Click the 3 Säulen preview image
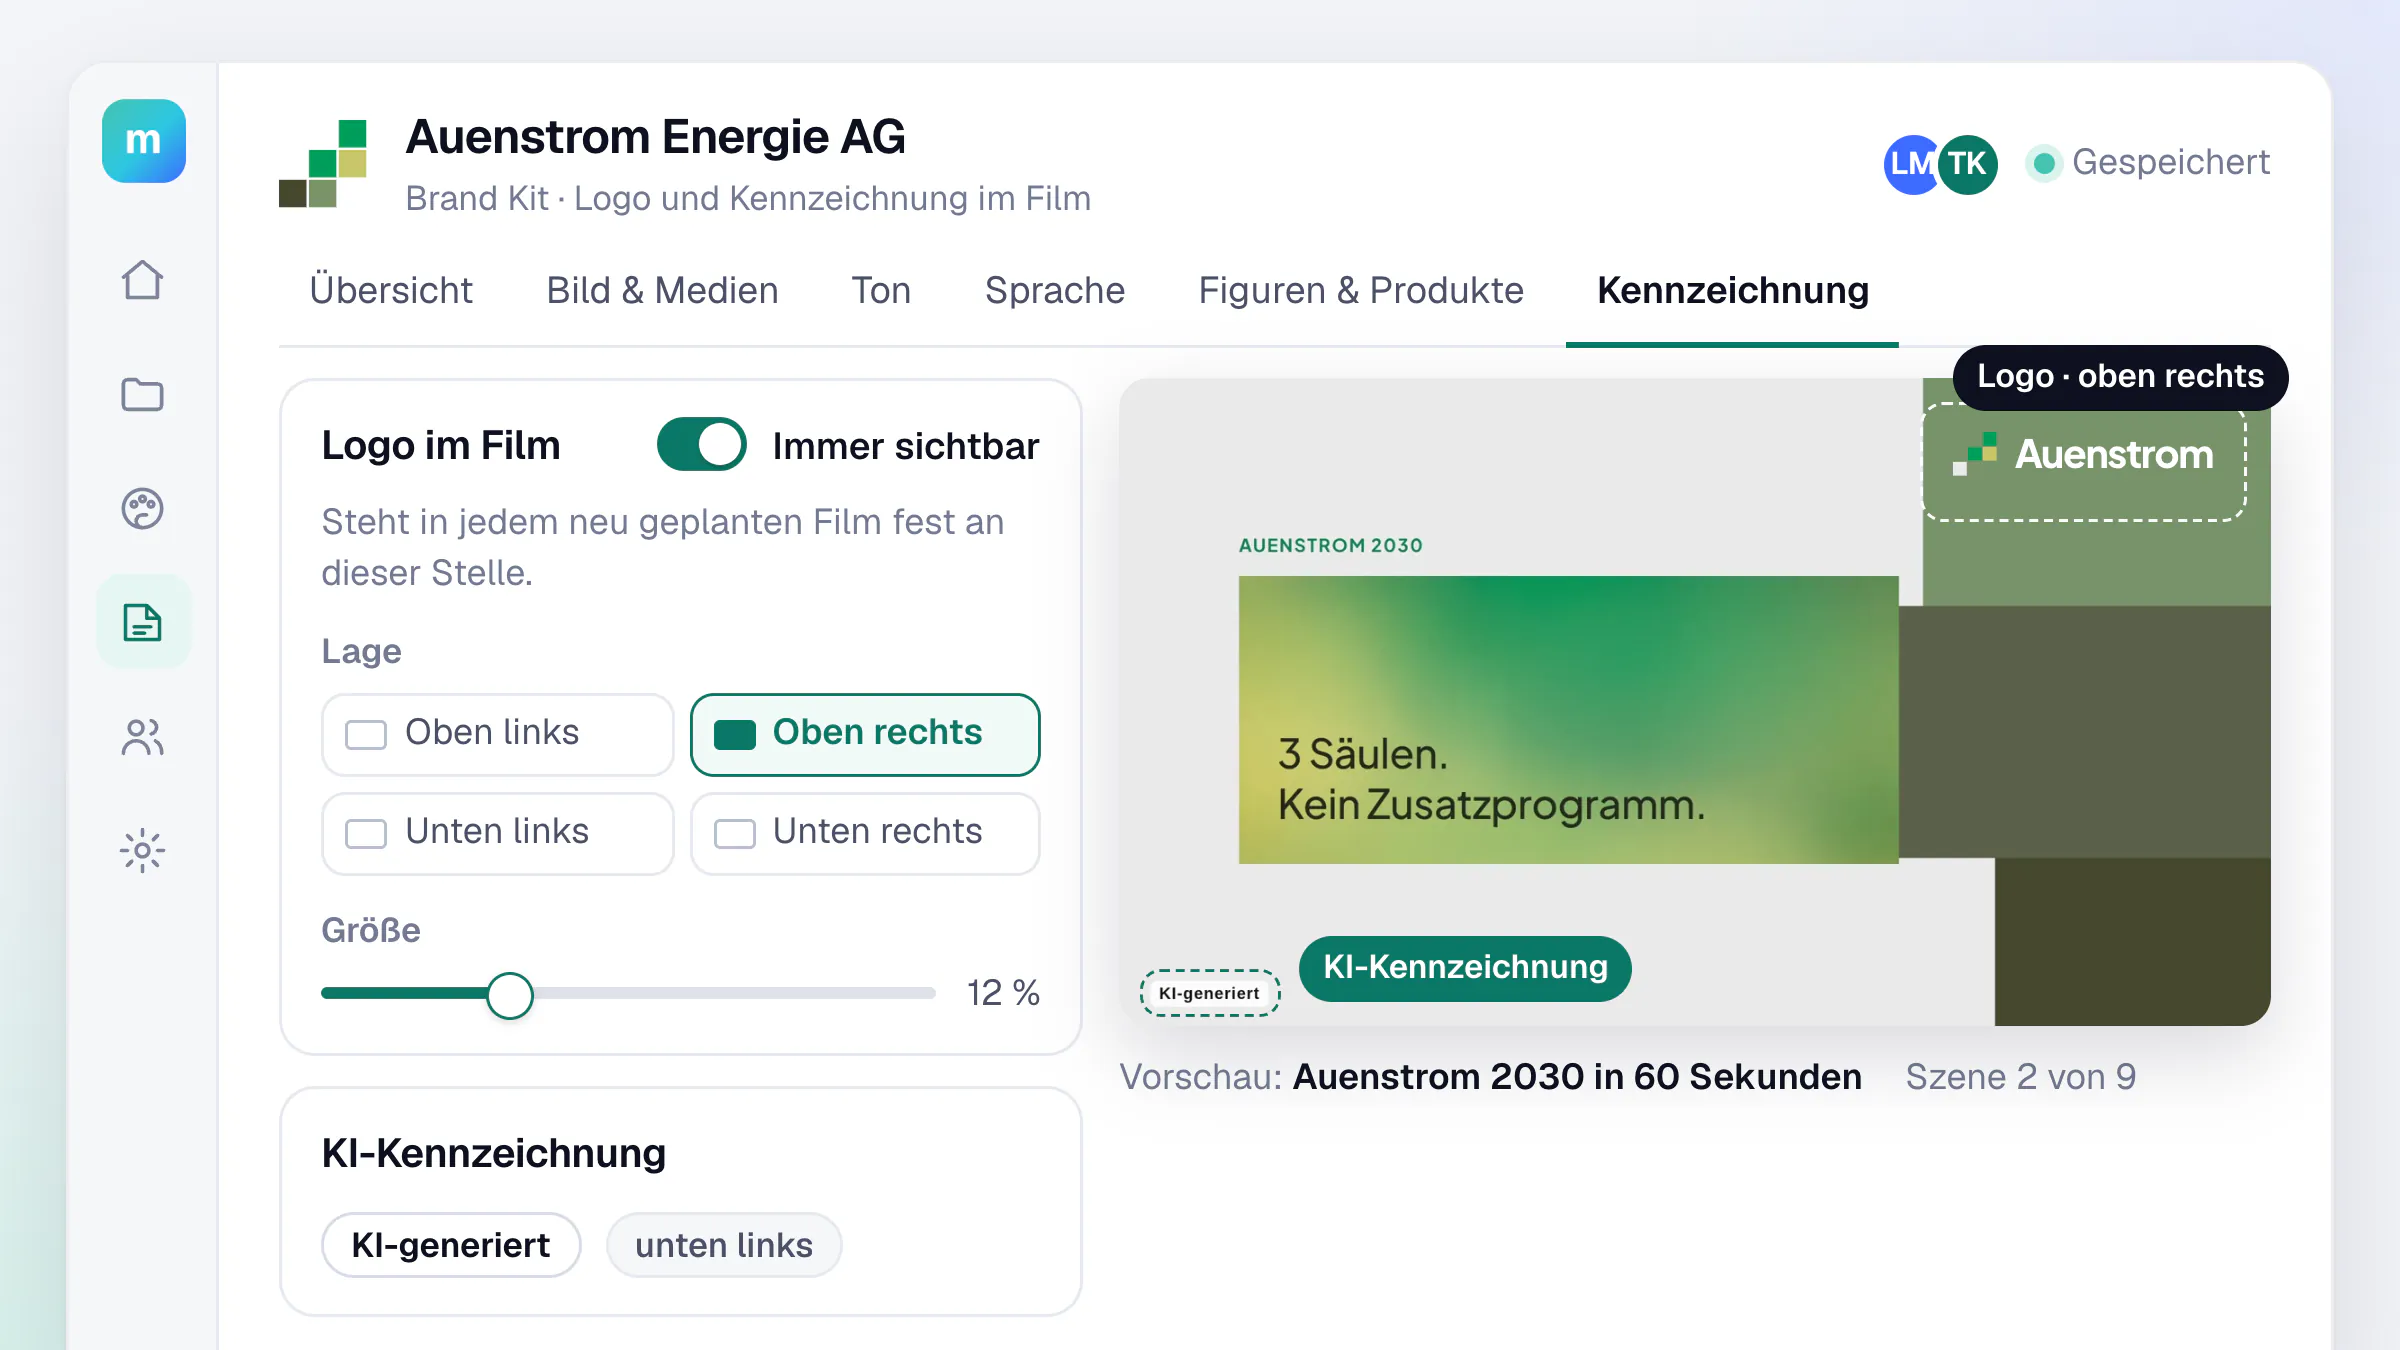 (x=1568, y=720)
